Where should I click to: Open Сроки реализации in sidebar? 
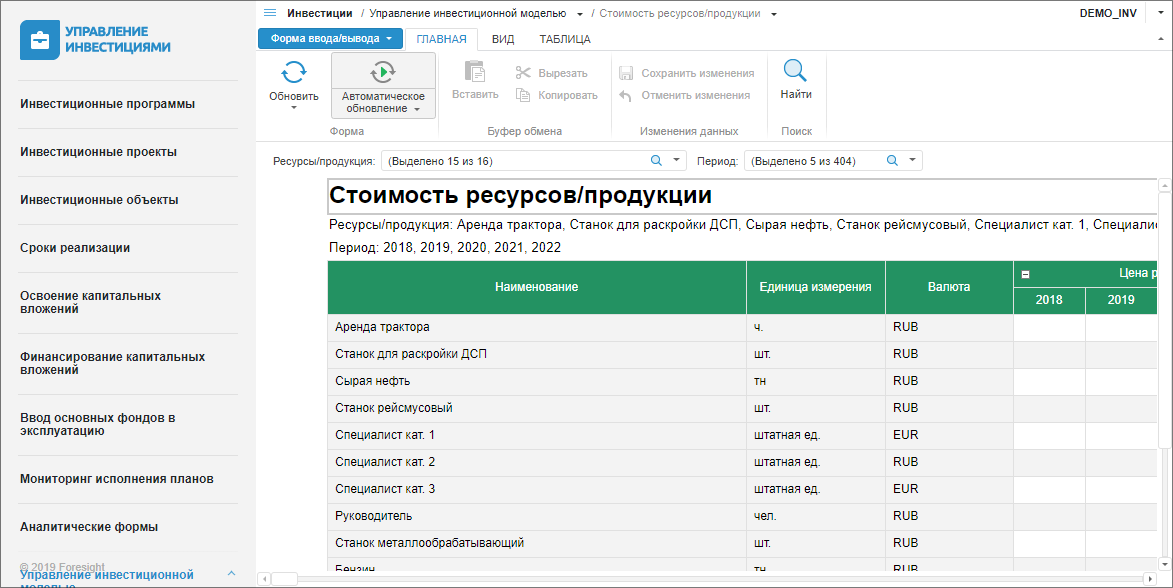[x=75, y=248]
